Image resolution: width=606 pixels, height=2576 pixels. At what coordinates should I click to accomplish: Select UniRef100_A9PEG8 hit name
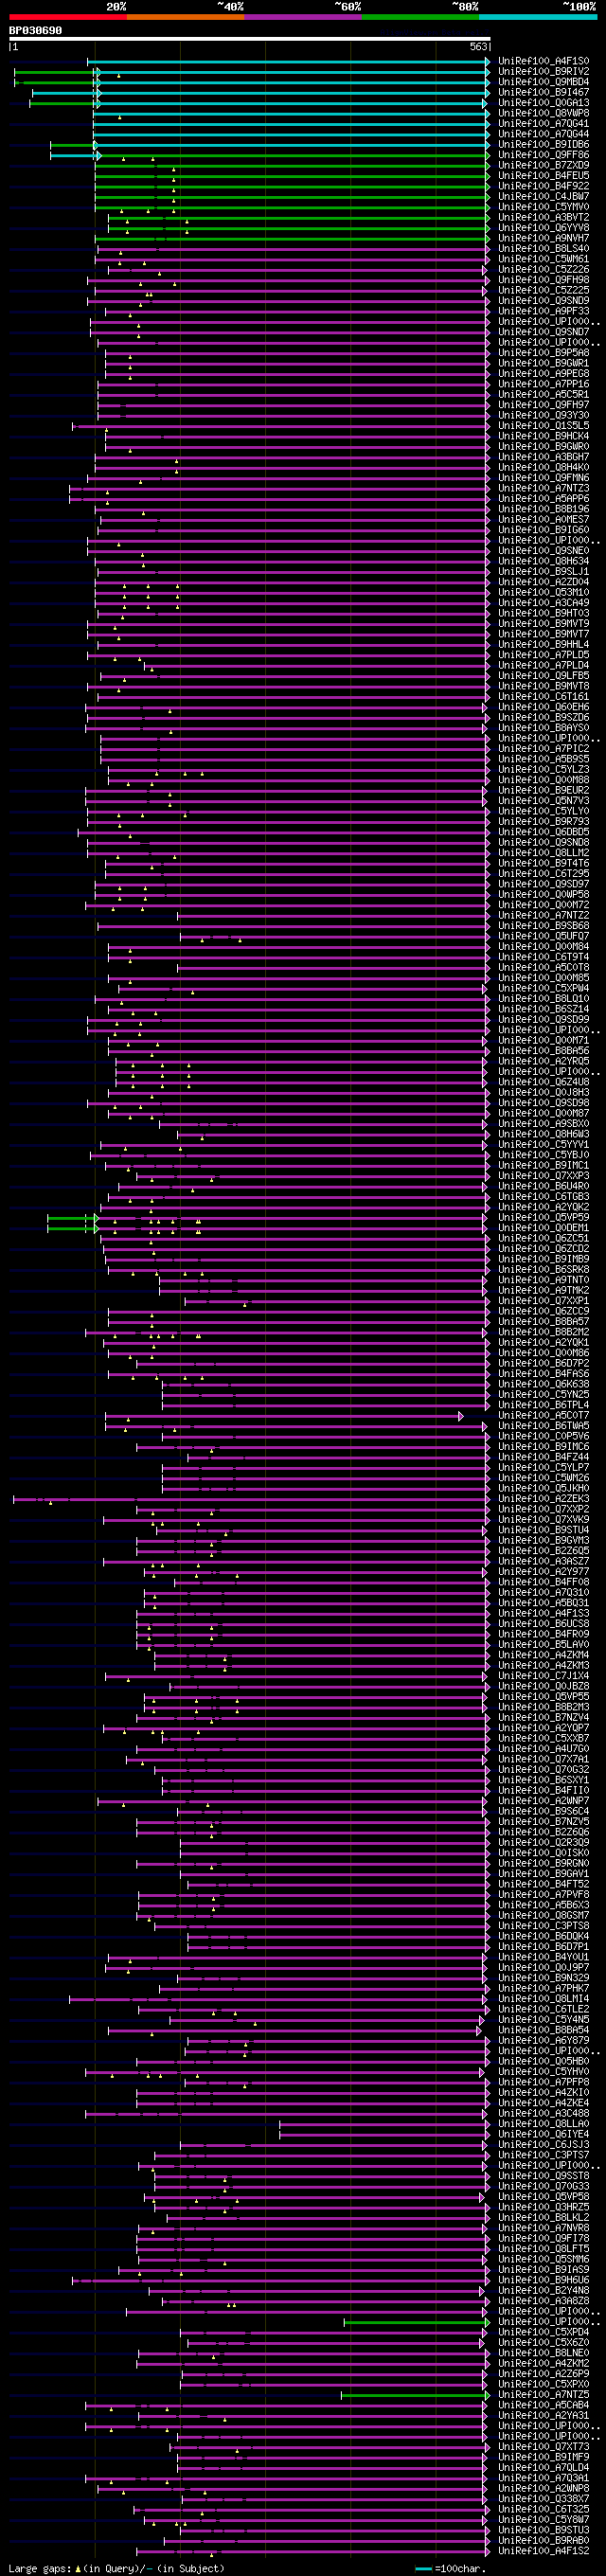(x=544, y=373)
